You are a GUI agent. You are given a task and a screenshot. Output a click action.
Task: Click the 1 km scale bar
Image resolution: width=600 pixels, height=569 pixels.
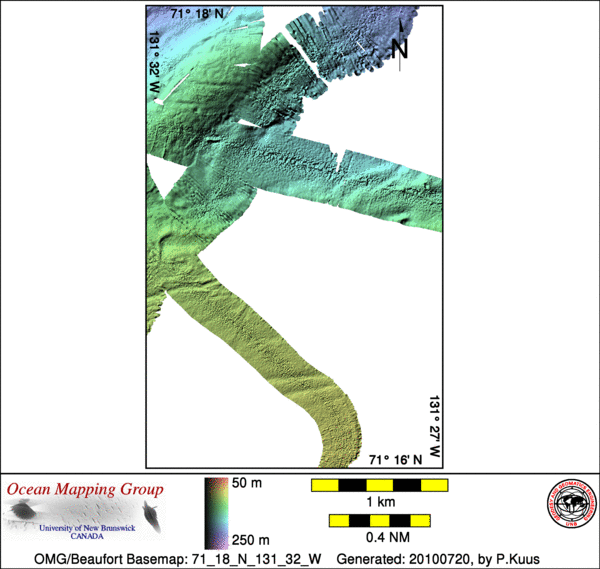point(378,486)
